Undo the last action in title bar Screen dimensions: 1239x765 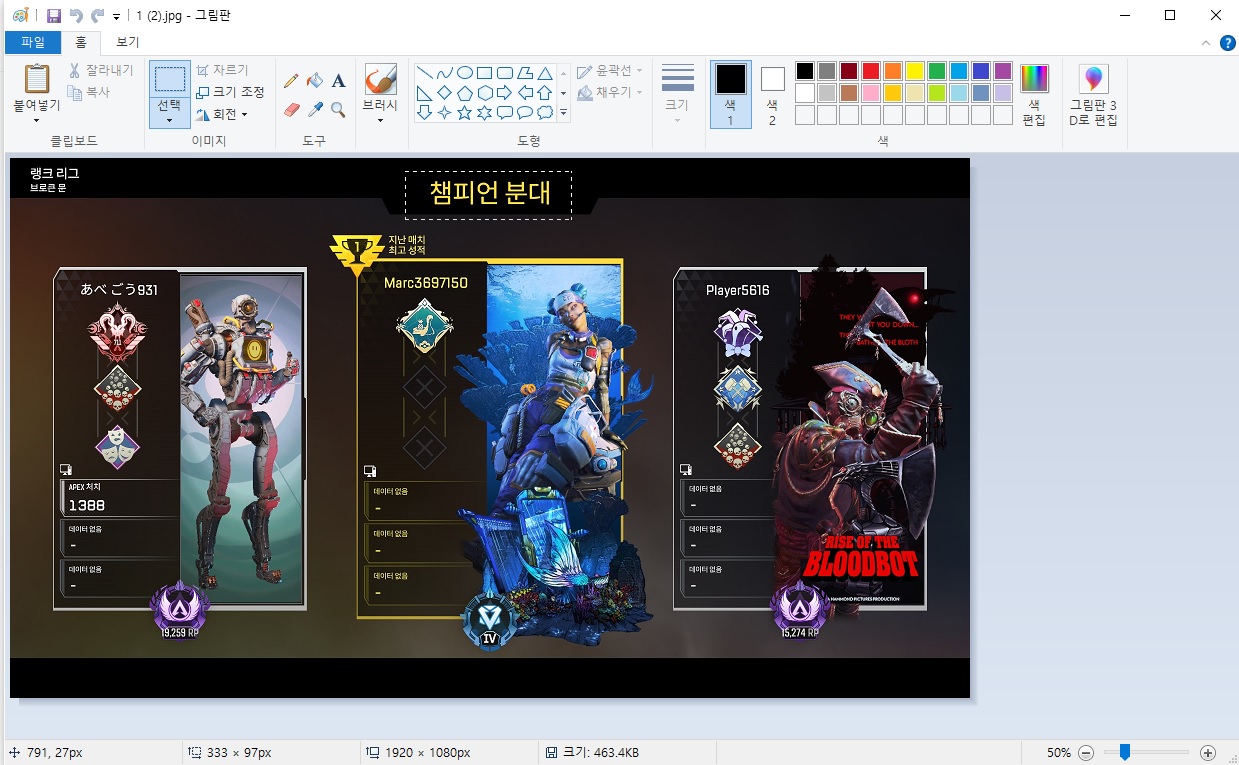pos(76,15)
